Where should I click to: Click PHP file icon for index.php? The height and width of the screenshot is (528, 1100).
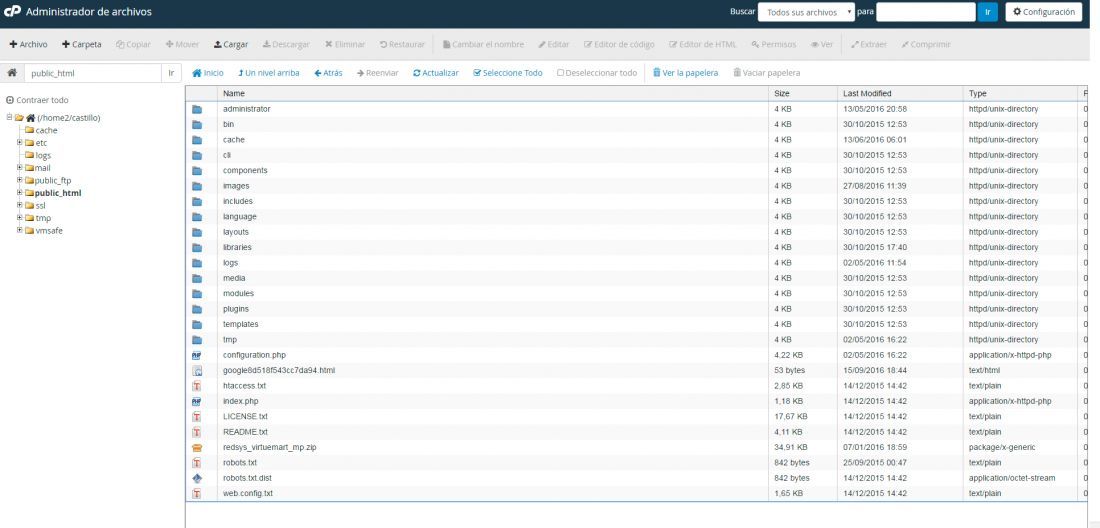coord(197,402)
